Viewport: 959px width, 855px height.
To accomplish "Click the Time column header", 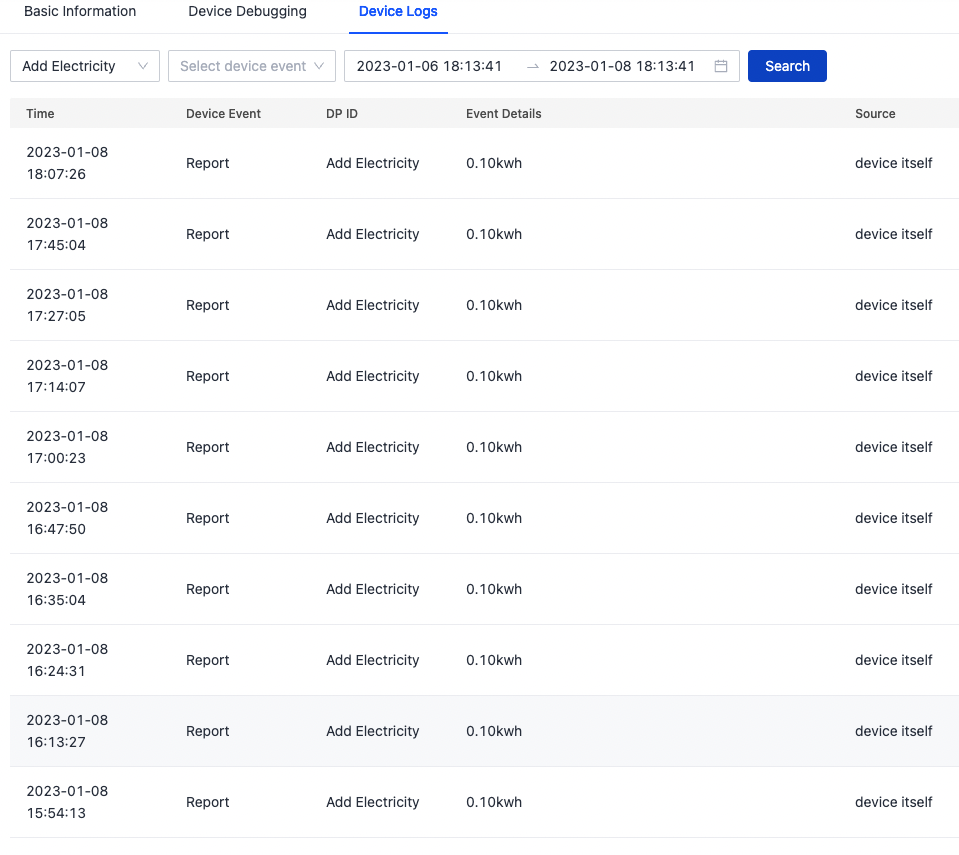I will click(40, 114).
